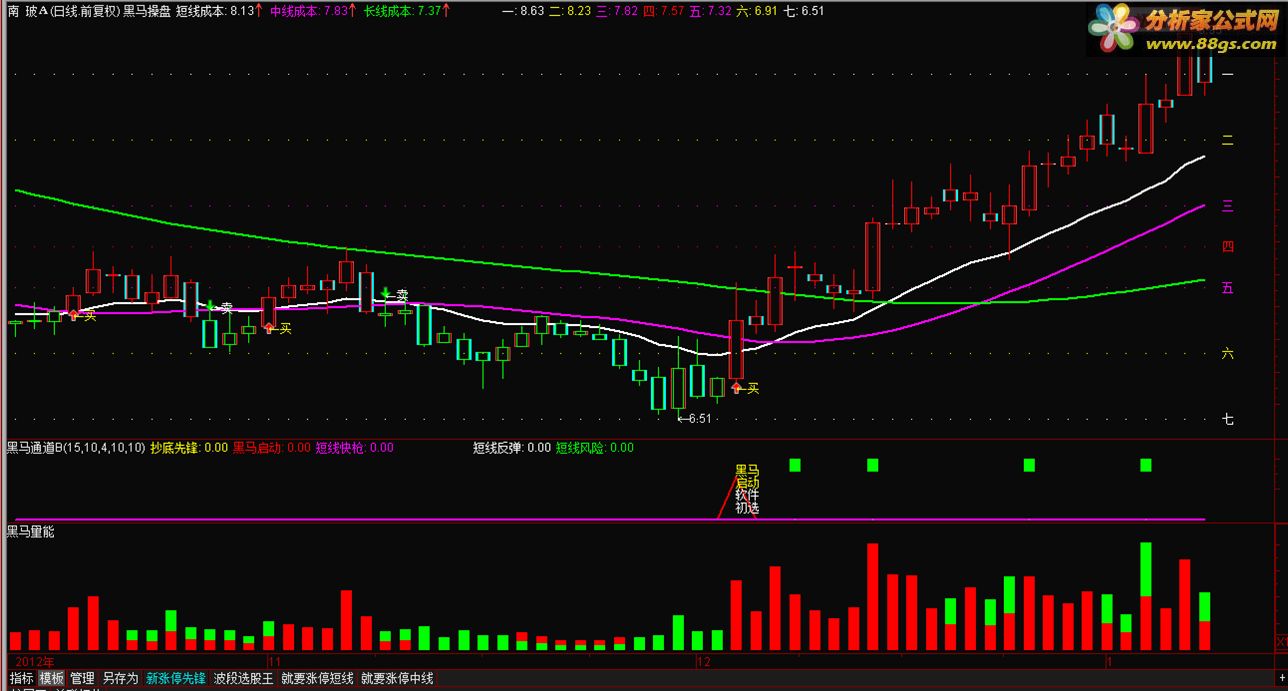
Task: Load the 新涨停先锋 template
Action: (x=177, y=678)
